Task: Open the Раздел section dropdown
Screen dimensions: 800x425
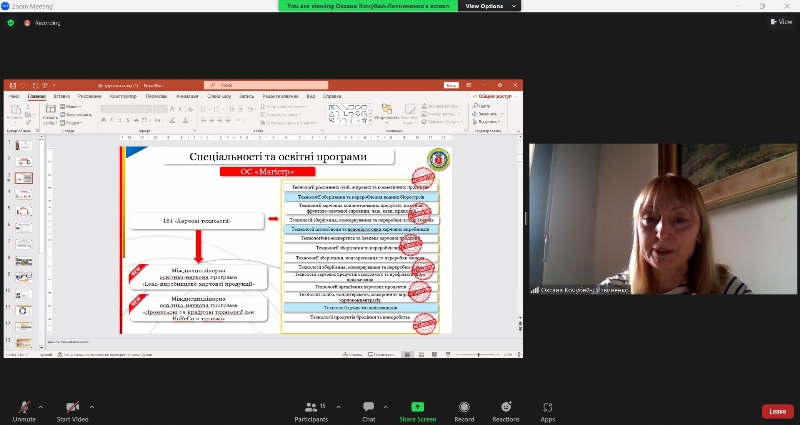Action: coord(71,123)
